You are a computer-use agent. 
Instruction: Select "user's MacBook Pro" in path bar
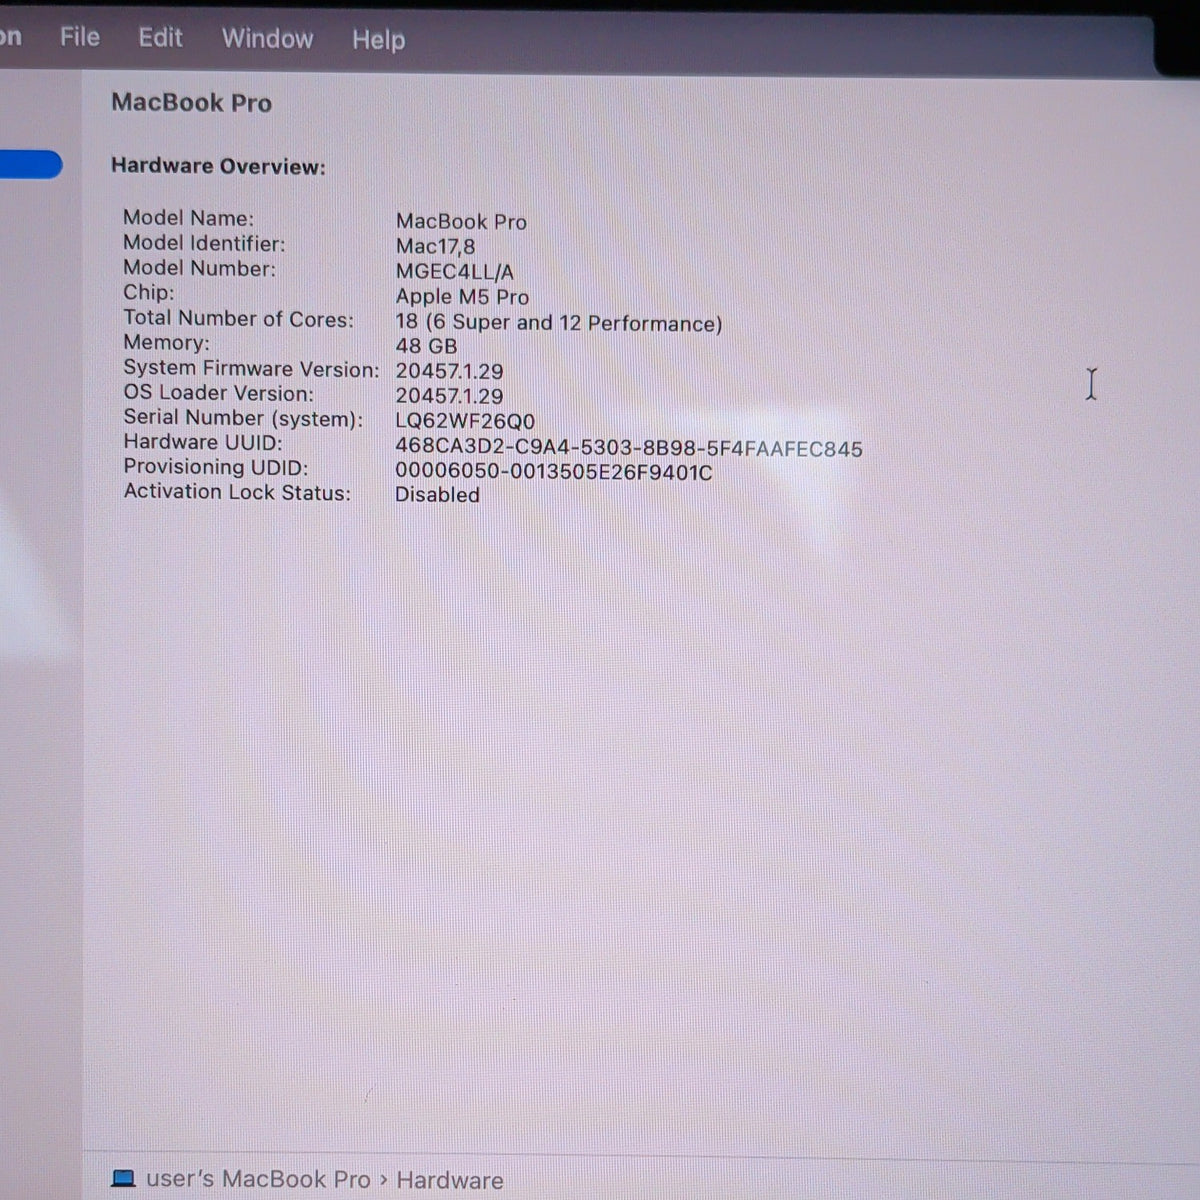click(258, 1179)
